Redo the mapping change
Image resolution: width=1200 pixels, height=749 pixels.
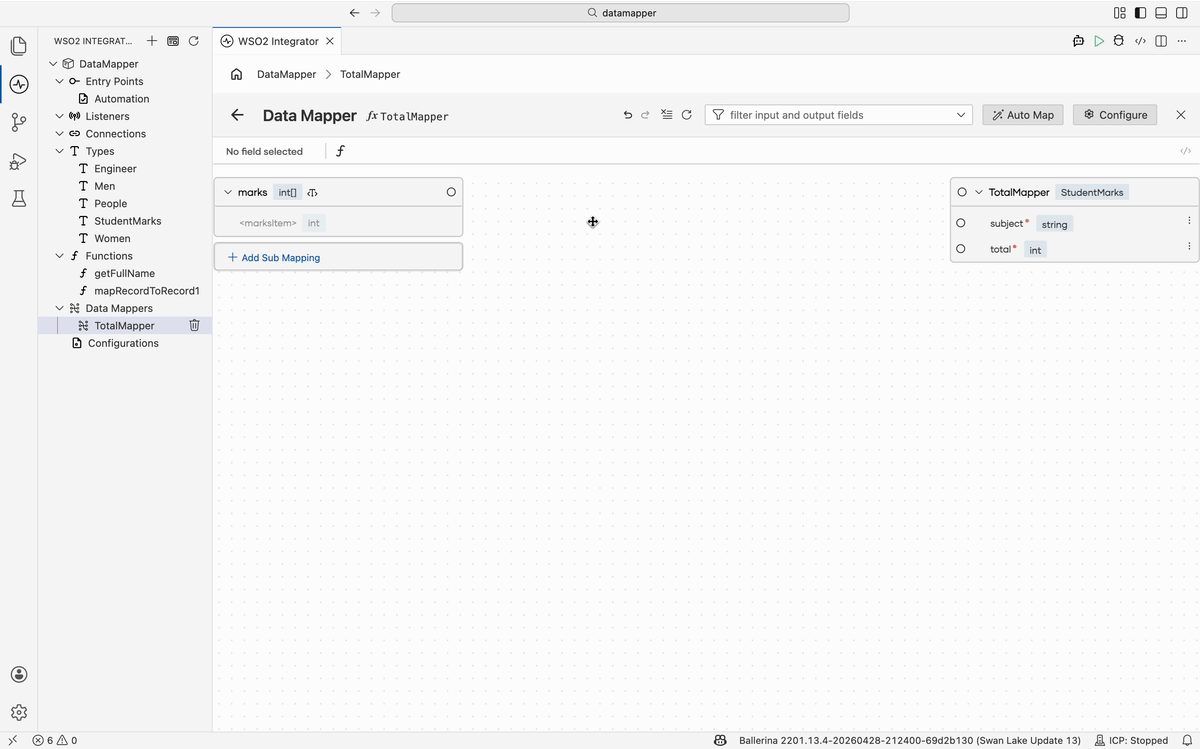click(x=645, y=115)
